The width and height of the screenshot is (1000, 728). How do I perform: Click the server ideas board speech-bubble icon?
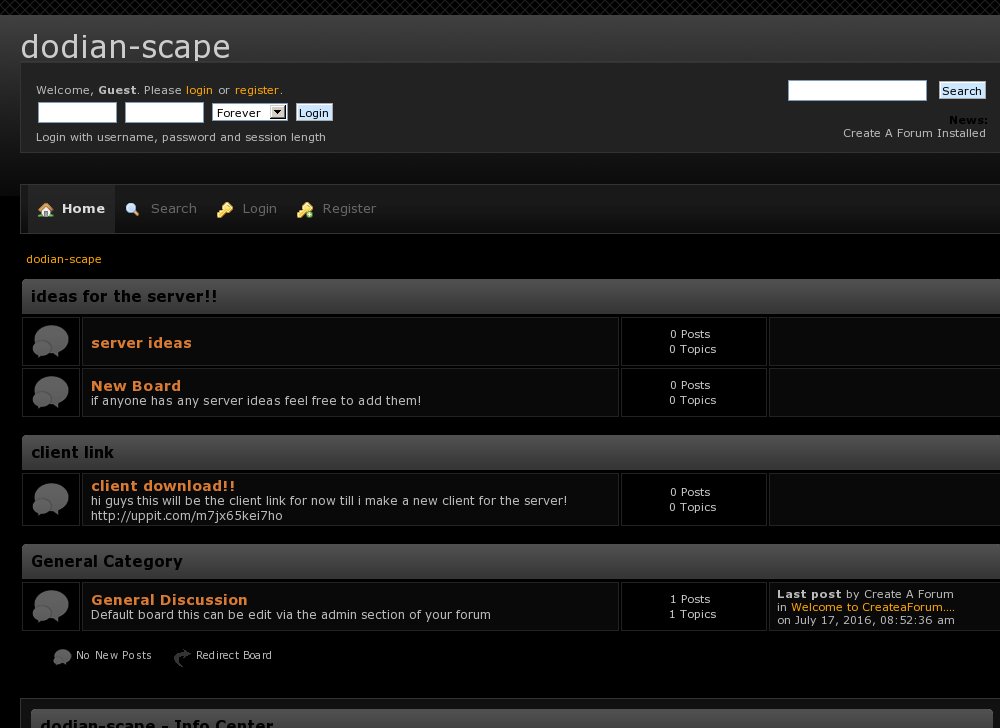click(51, 342)
